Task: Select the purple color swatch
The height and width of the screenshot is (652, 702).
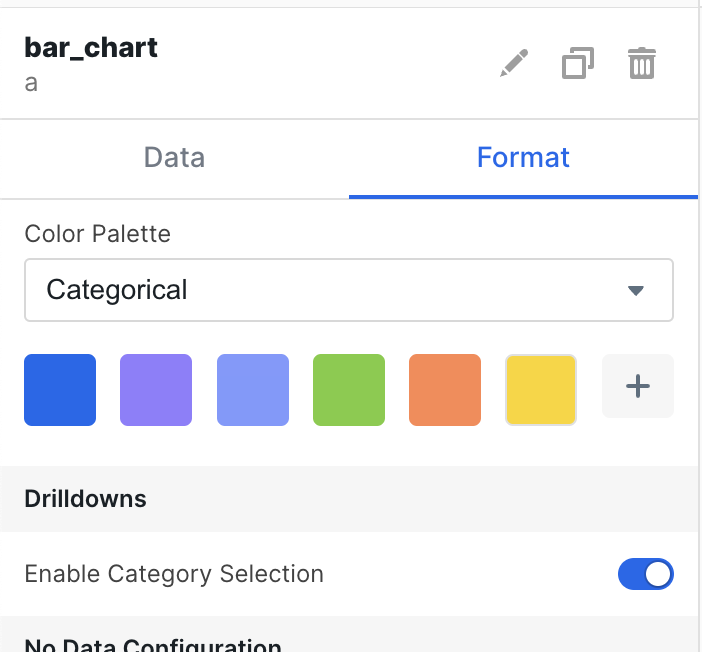Action: 156,390
